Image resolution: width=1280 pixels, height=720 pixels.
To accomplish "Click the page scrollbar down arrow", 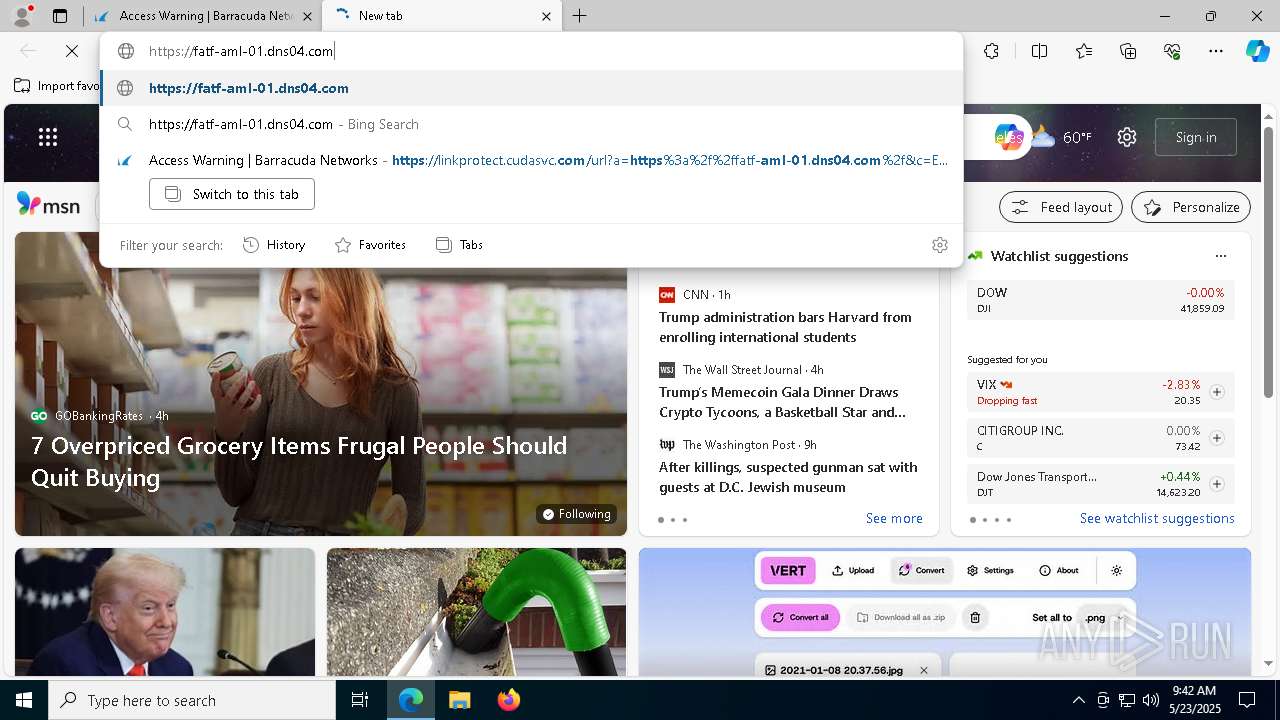I will (x=1269, y=663).
